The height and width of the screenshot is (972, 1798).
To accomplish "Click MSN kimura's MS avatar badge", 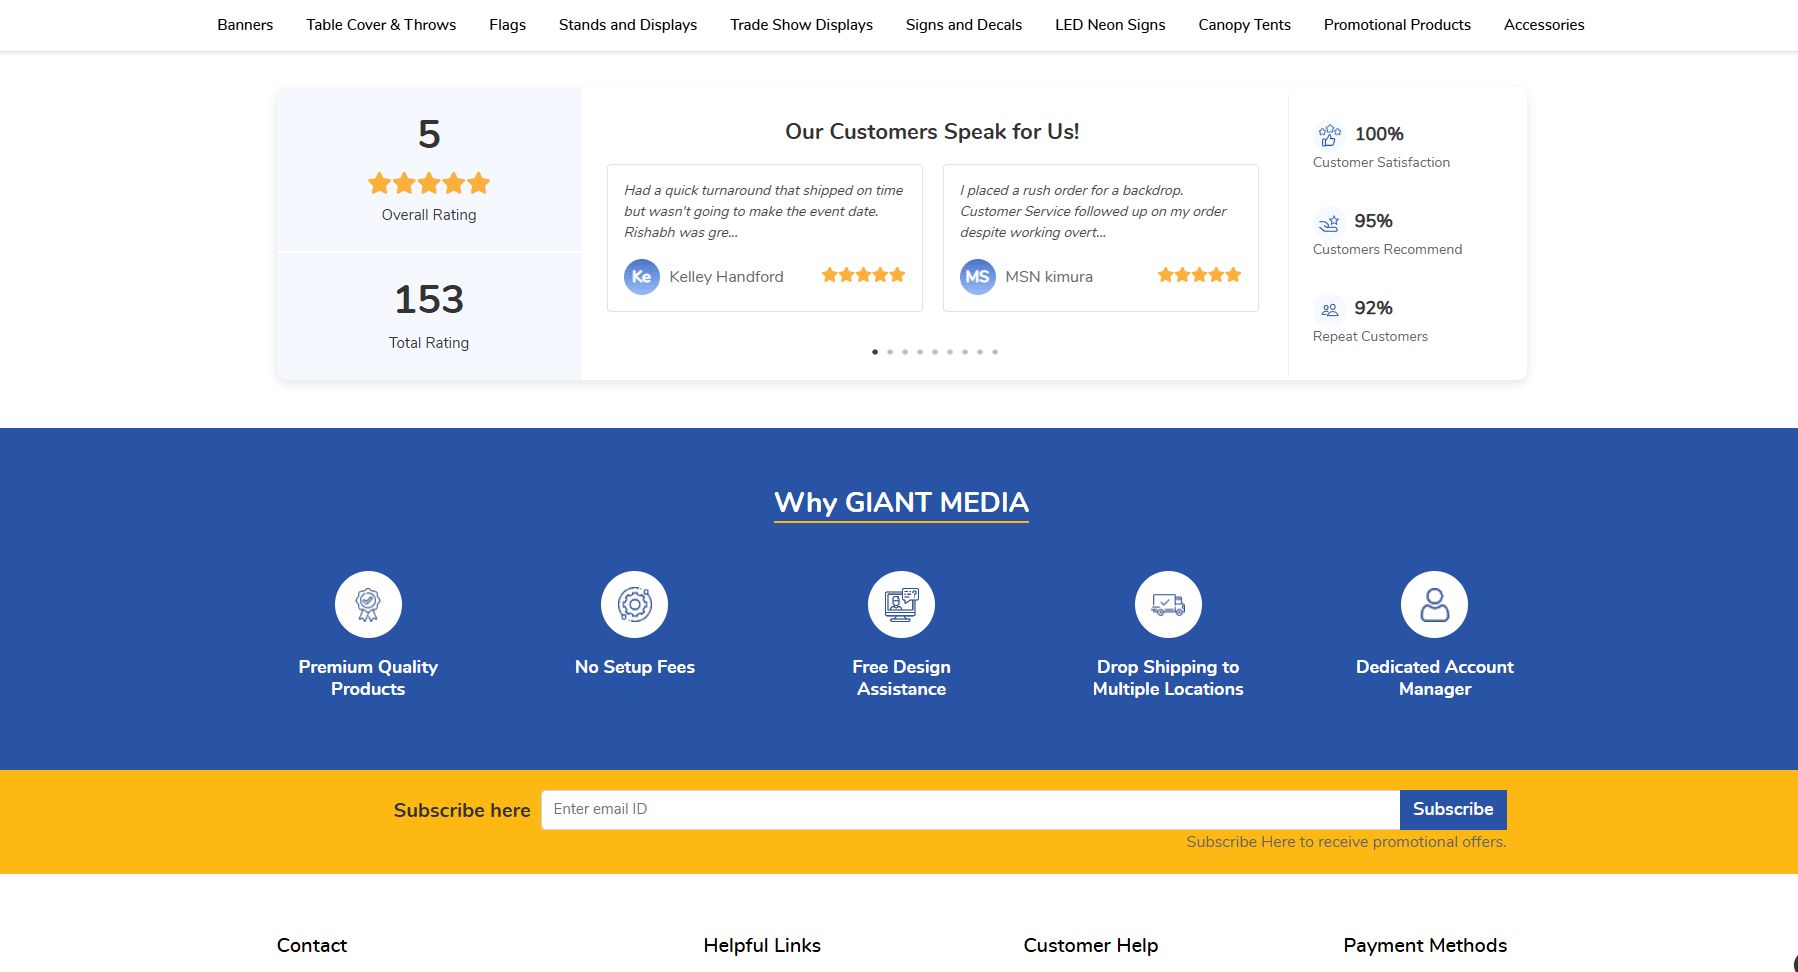I will point(978,277).
